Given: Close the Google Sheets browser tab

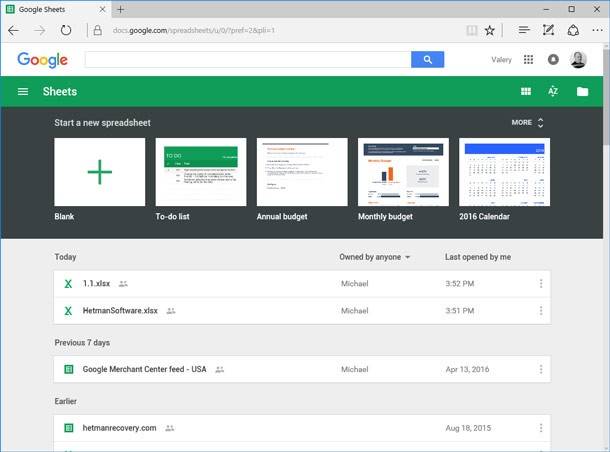Looking at the screenshot, I should tap(102, 9).
